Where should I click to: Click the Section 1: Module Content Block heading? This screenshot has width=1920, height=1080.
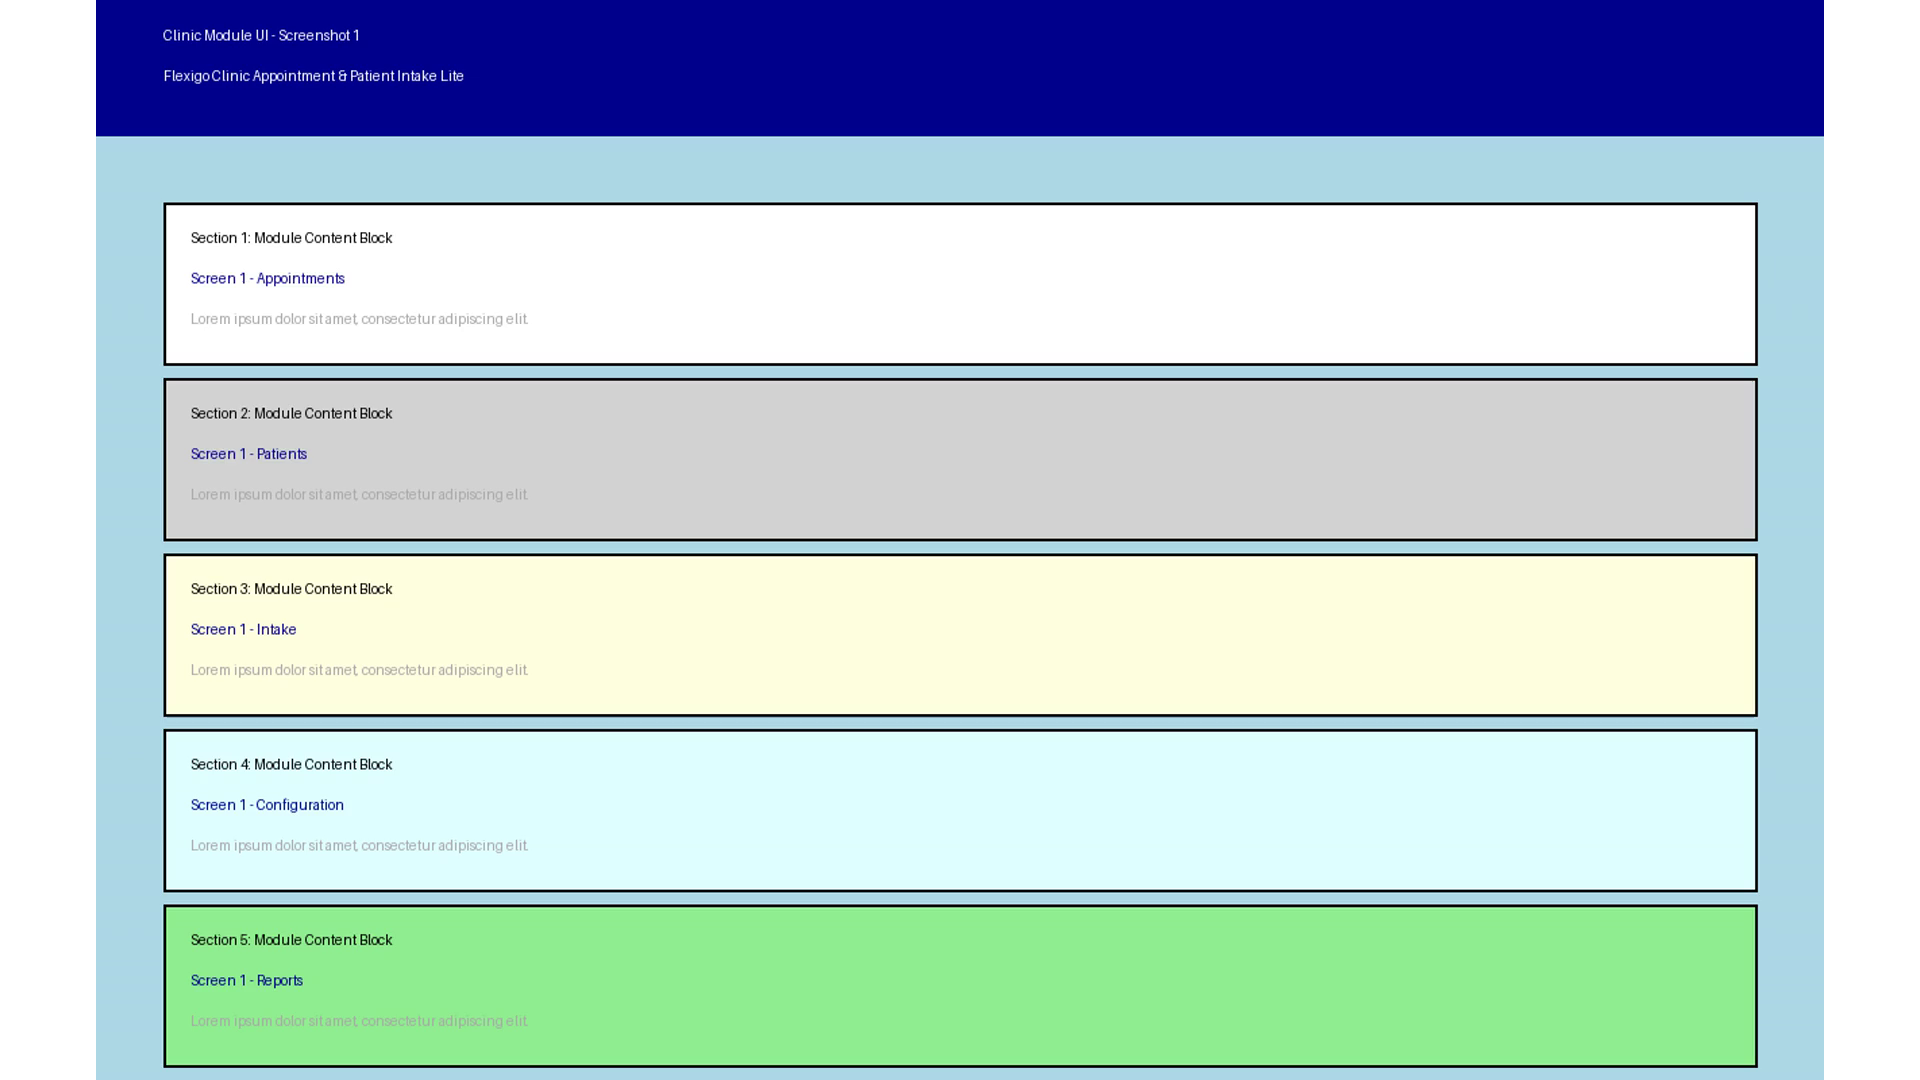[x=291, y=238]
